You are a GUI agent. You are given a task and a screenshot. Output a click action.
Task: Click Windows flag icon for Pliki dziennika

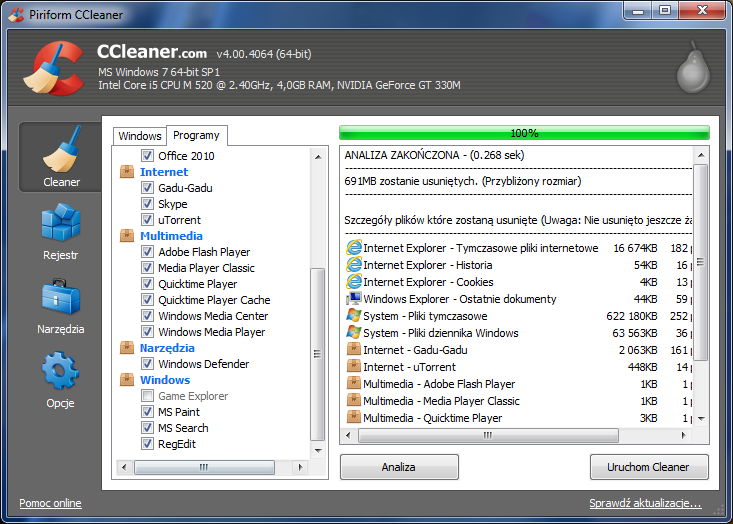pyautogui.click(x=354, y=333)
